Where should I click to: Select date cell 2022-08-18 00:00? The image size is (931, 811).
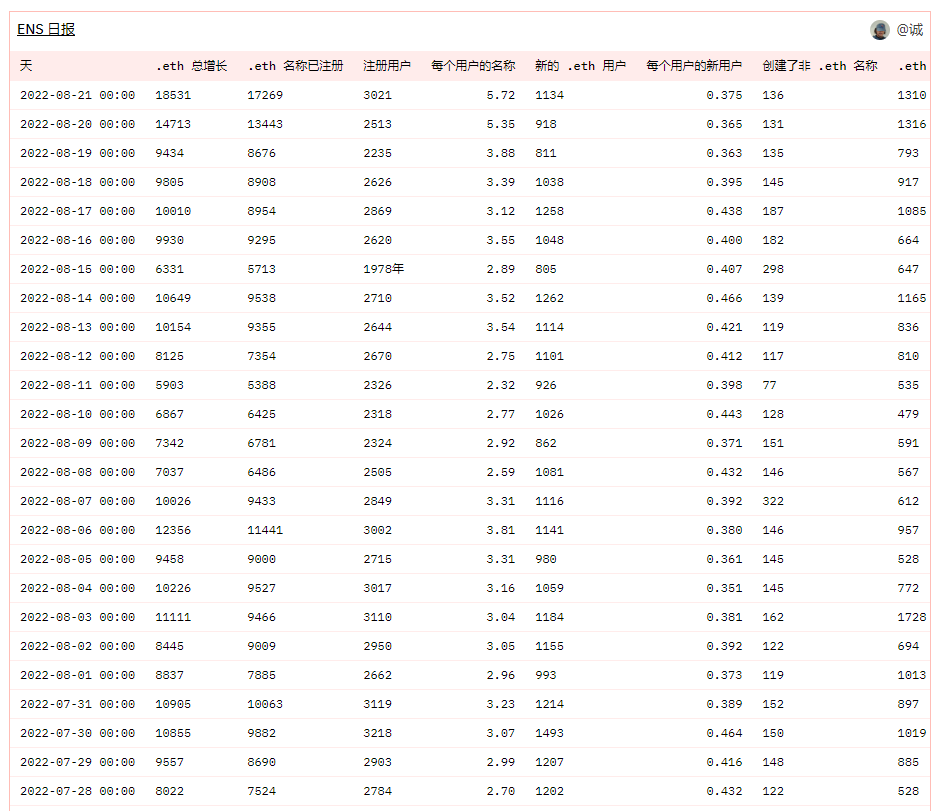(78, 182)
